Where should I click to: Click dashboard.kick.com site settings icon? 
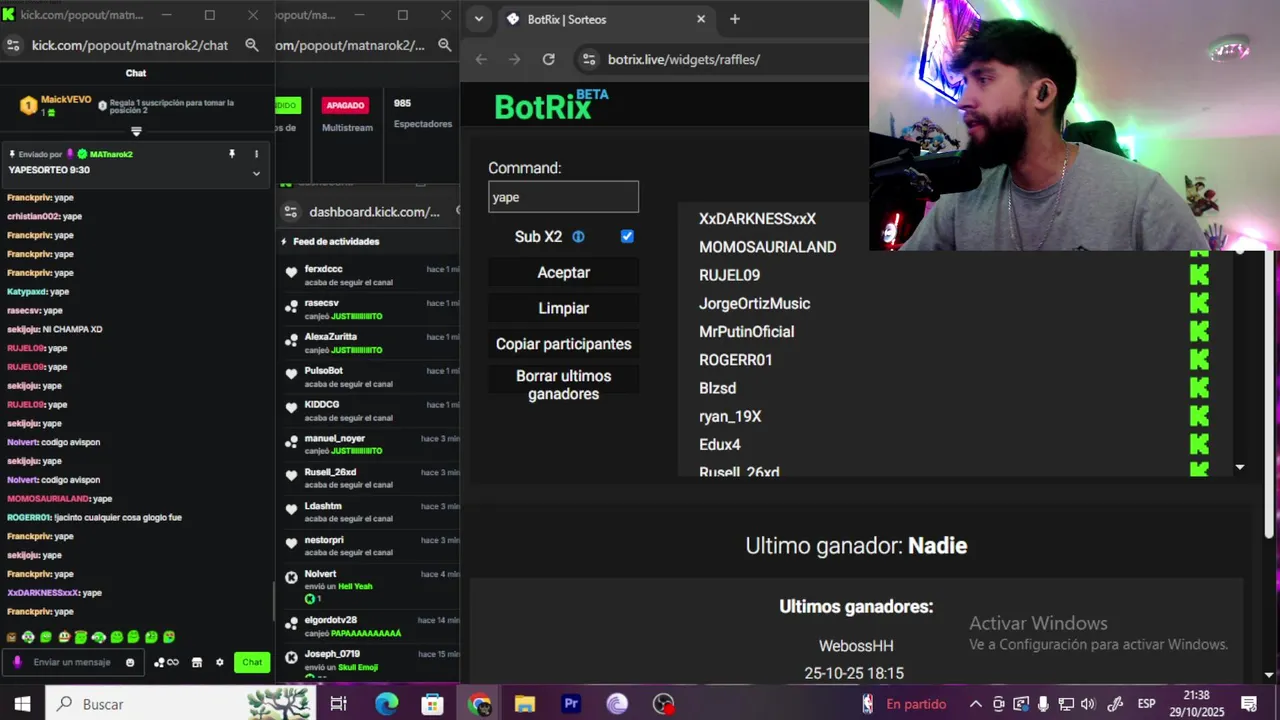(x=291, y=211)
